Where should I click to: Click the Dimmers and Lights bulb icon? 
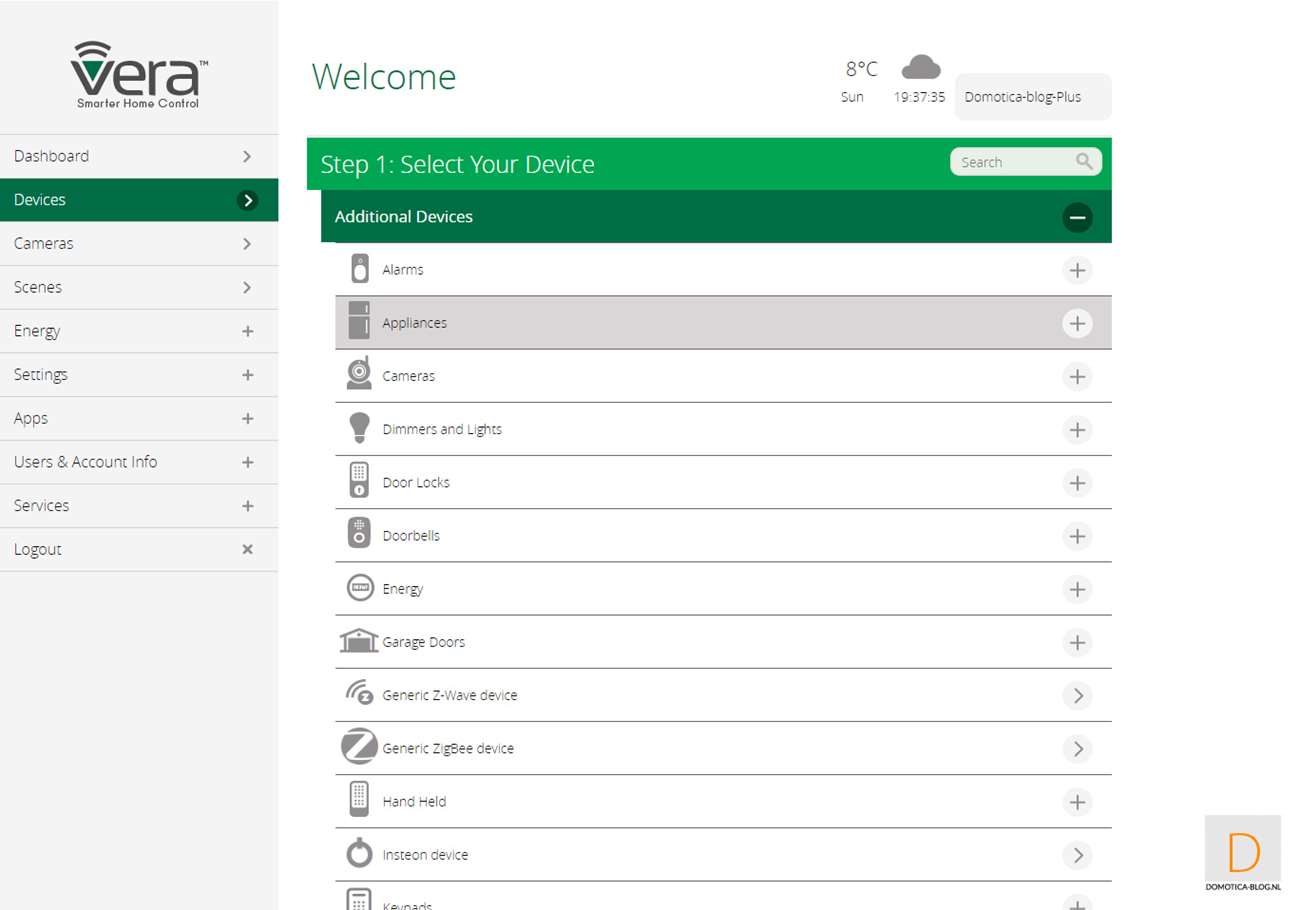tap(359, 428)
